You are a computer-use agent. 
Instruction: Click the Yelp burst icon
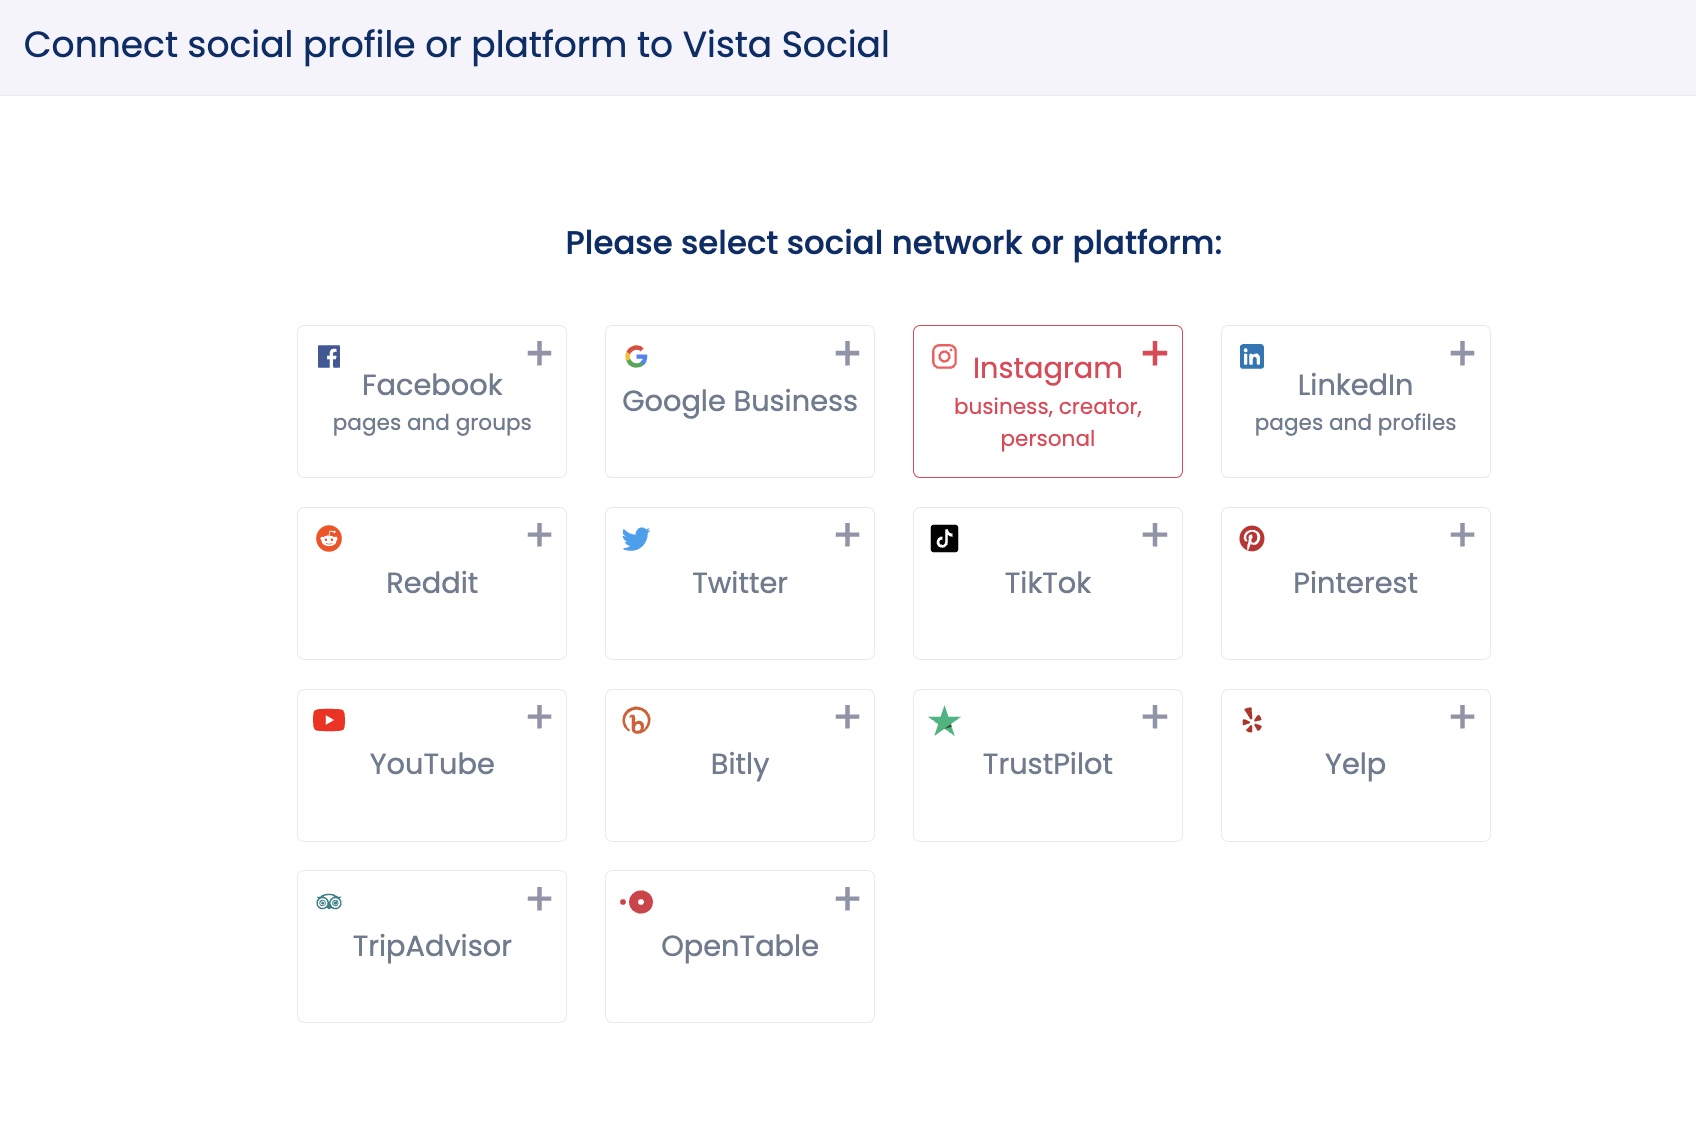1252,720
